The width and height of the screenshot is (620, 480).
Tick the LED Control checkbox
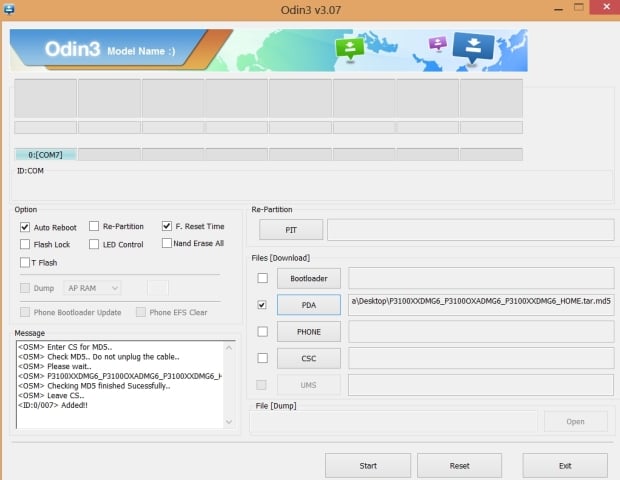(x=94, y=244)
